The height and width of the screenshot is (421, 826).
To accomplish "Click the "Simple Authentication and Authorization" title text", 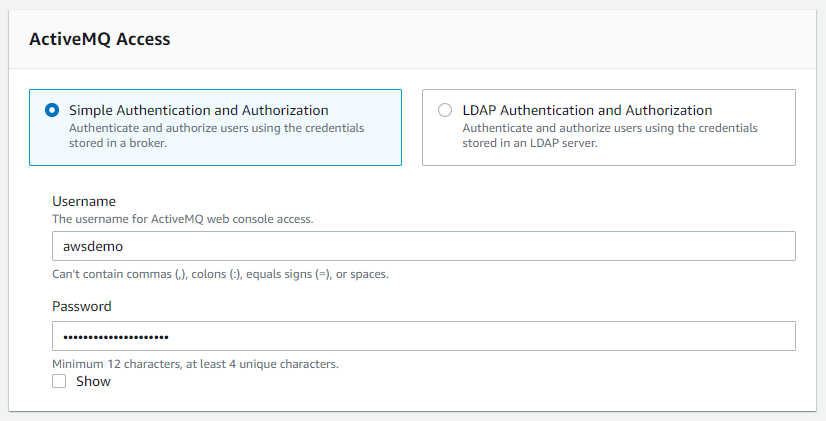I will (198, 110).
